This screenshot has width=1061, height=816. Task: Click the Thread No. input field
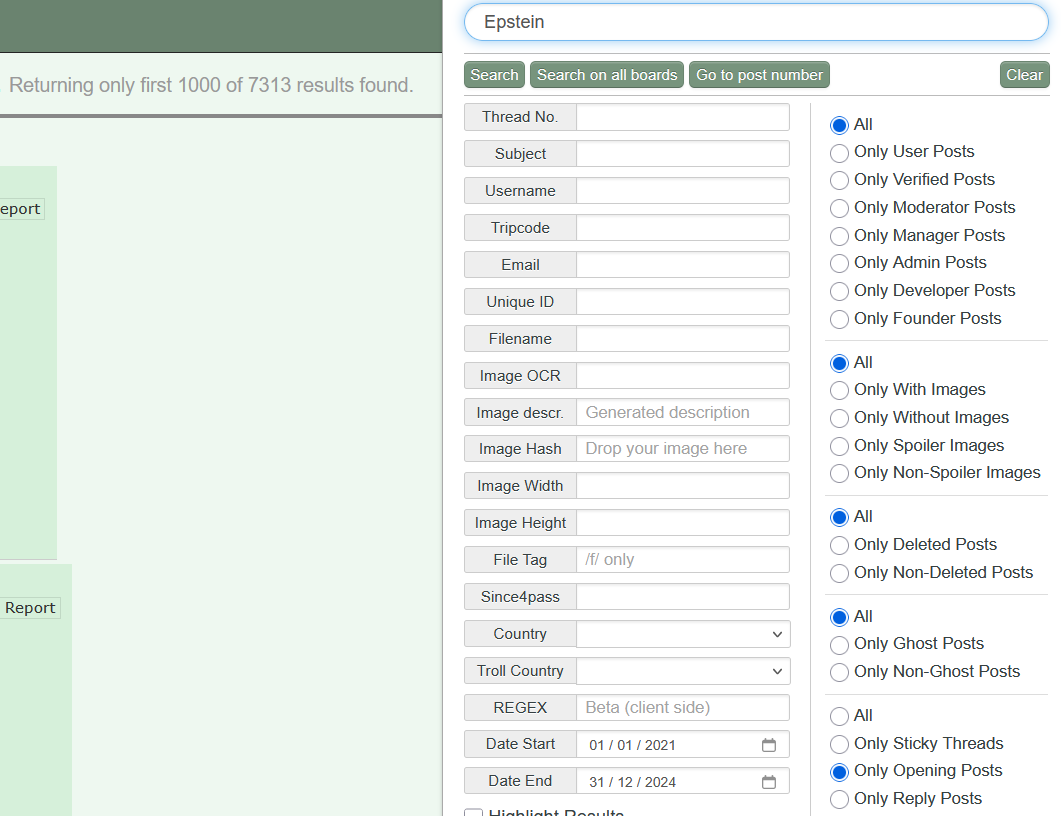[683, 117]
